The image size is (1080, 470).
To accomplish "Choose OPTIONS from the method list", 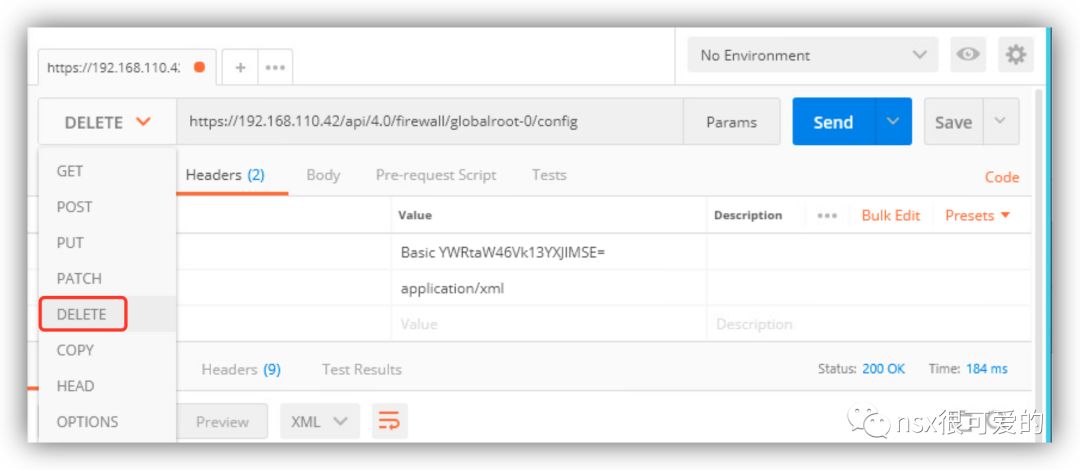I will pos(107,422).
